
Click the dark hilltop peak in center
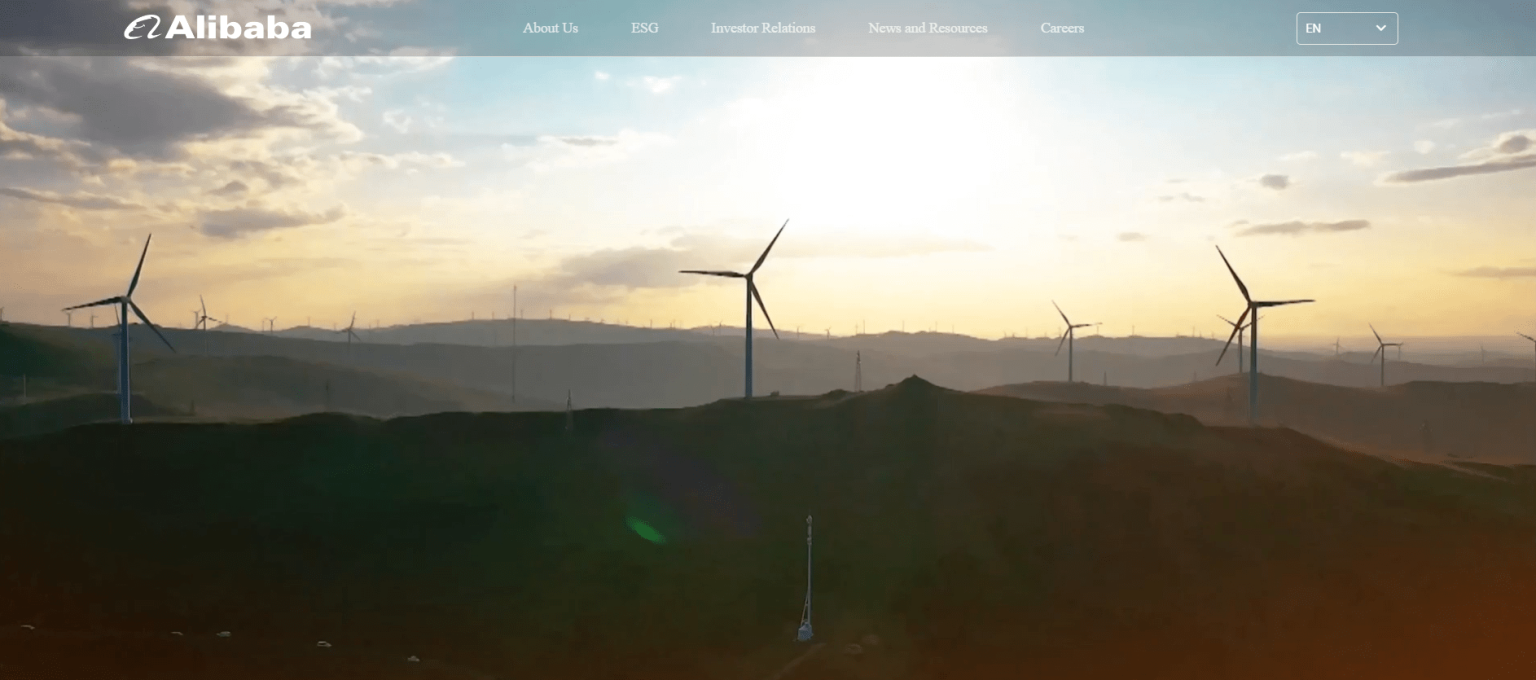[x=910, y=385]
